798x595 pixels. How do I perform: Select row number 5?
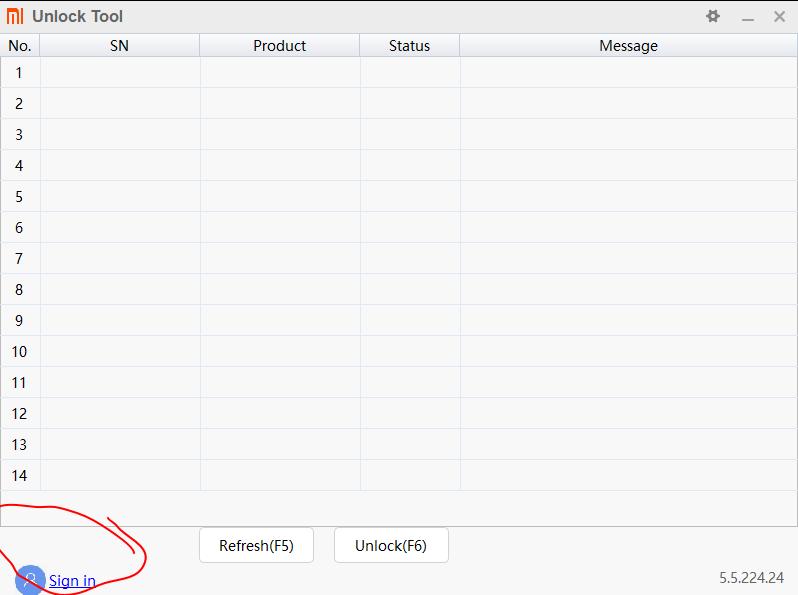point(399,197)
